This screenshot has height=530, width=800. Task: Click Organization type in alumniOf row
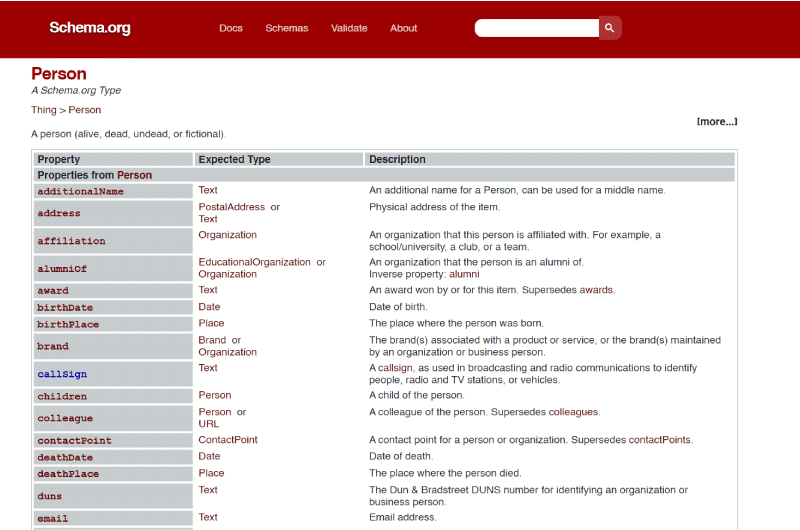[x=228, y=274]
